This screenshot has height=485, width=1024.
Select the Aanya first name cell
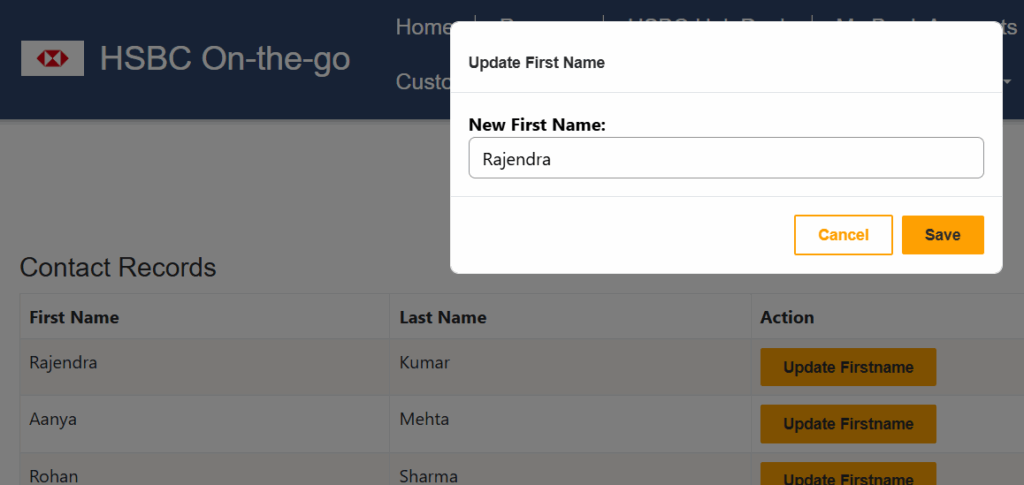tap(53, 420)
